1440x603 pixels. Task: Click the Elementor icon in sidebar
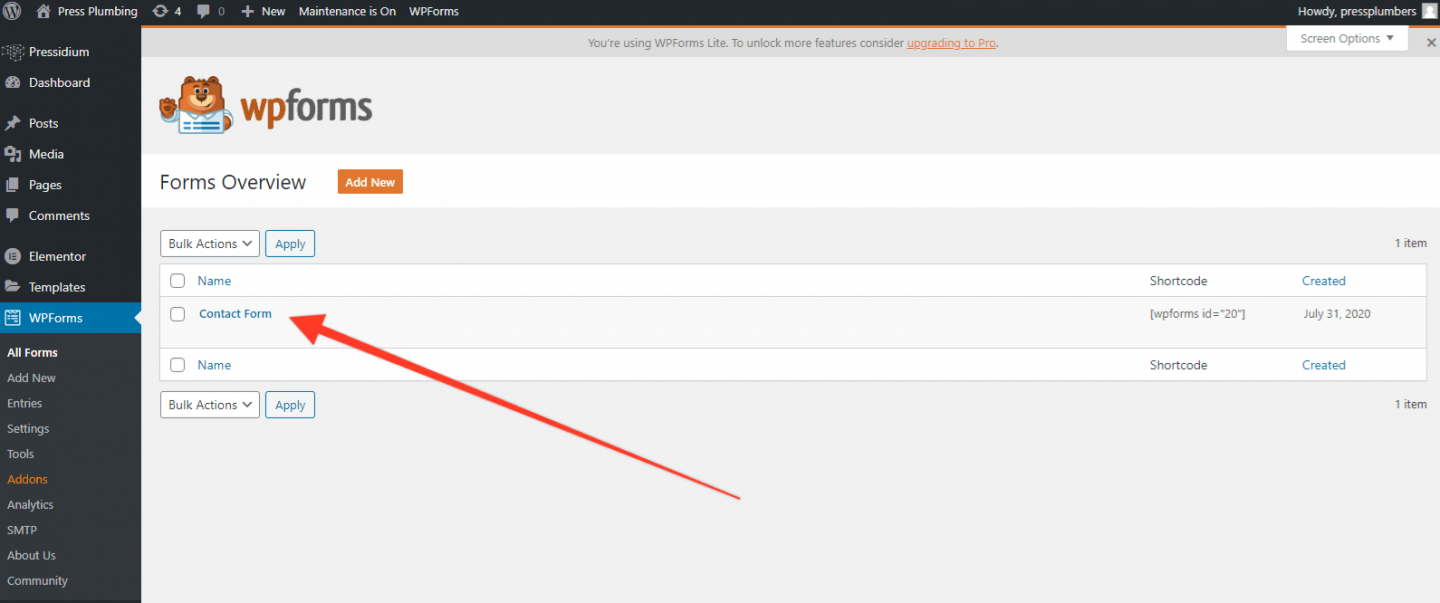tap(13, 256)
